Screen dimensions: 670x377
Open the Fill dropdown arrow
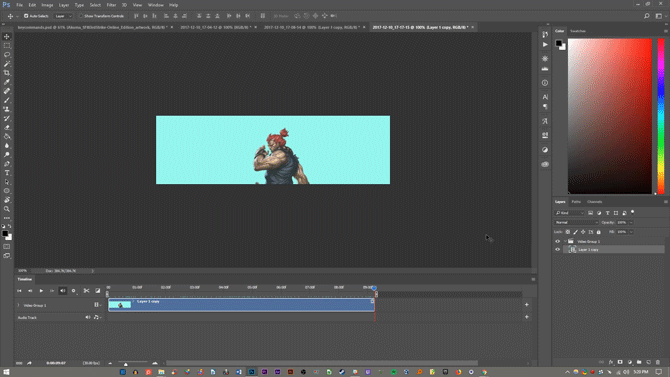coord(631,232)
